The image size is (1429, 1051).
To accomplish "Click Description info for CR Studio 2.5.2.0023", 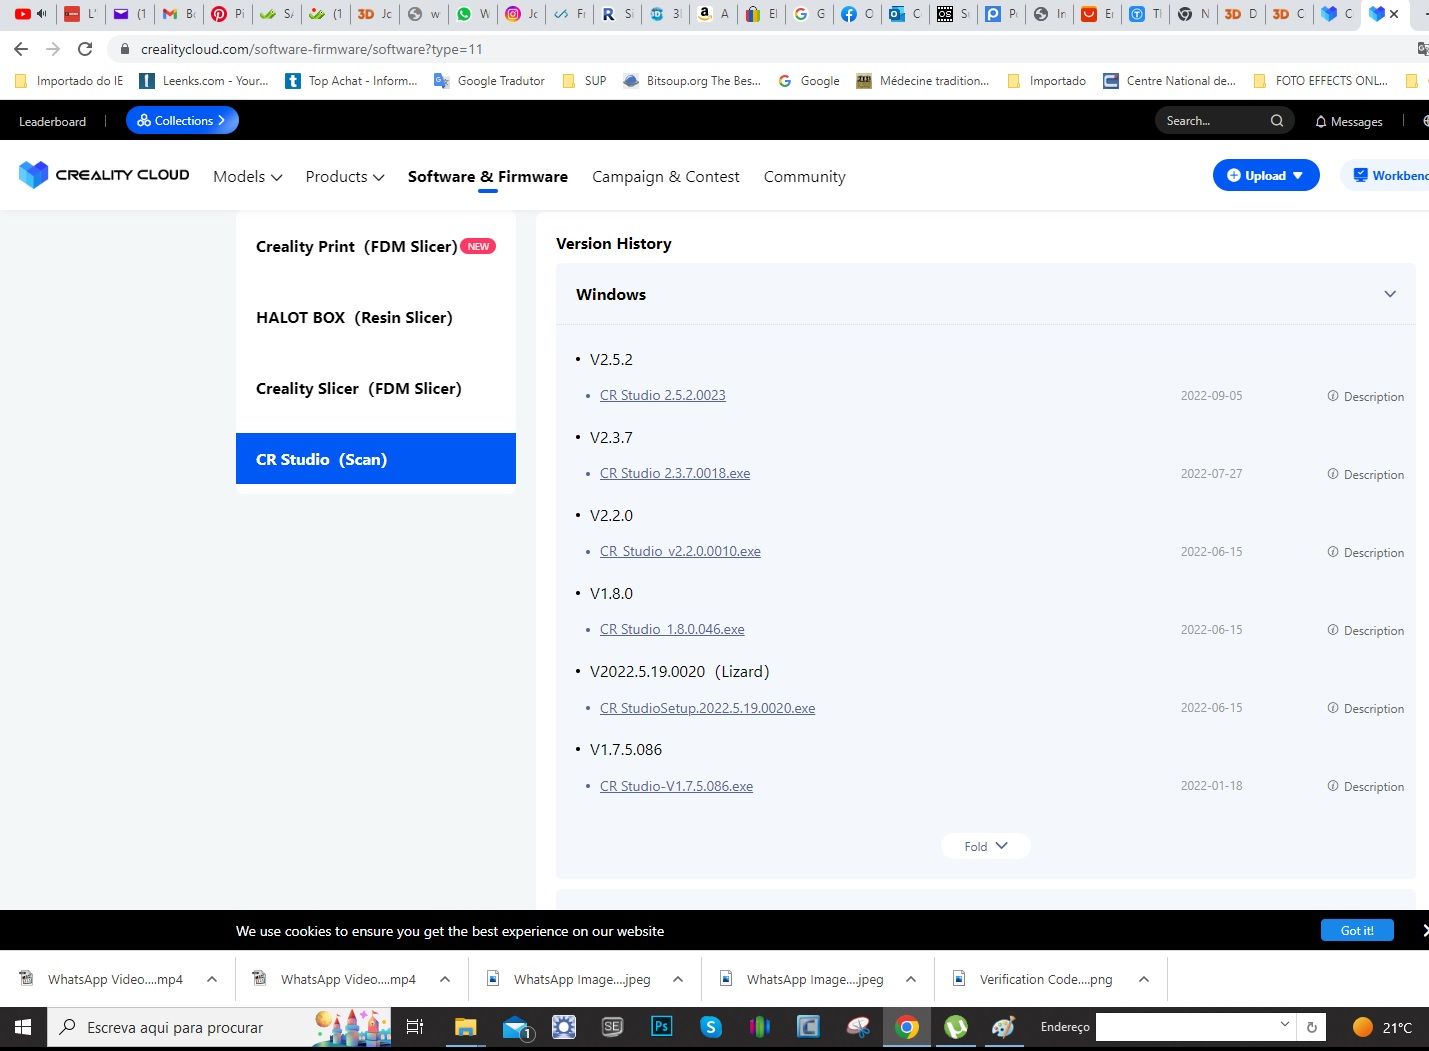I will pos(1366,396).
